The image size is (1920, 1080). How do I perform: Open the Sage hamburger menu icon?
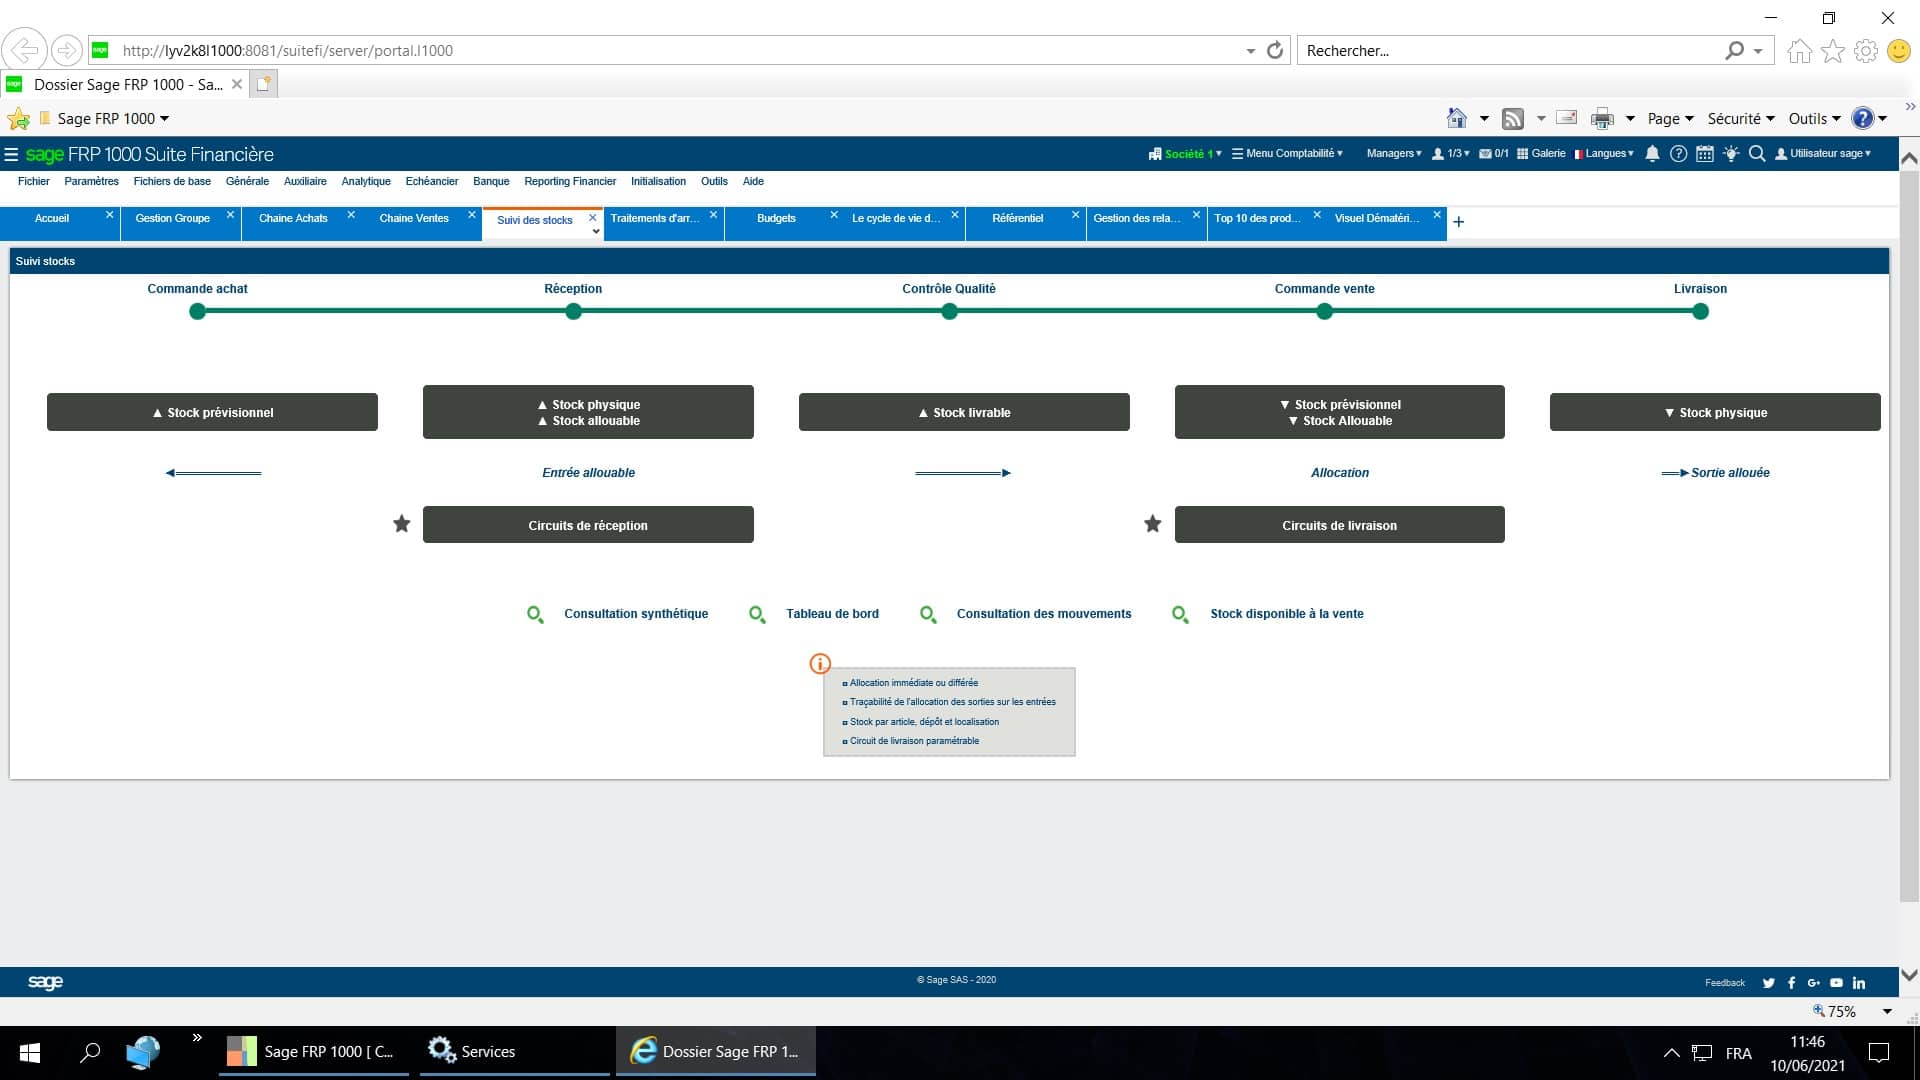point(11,154)
